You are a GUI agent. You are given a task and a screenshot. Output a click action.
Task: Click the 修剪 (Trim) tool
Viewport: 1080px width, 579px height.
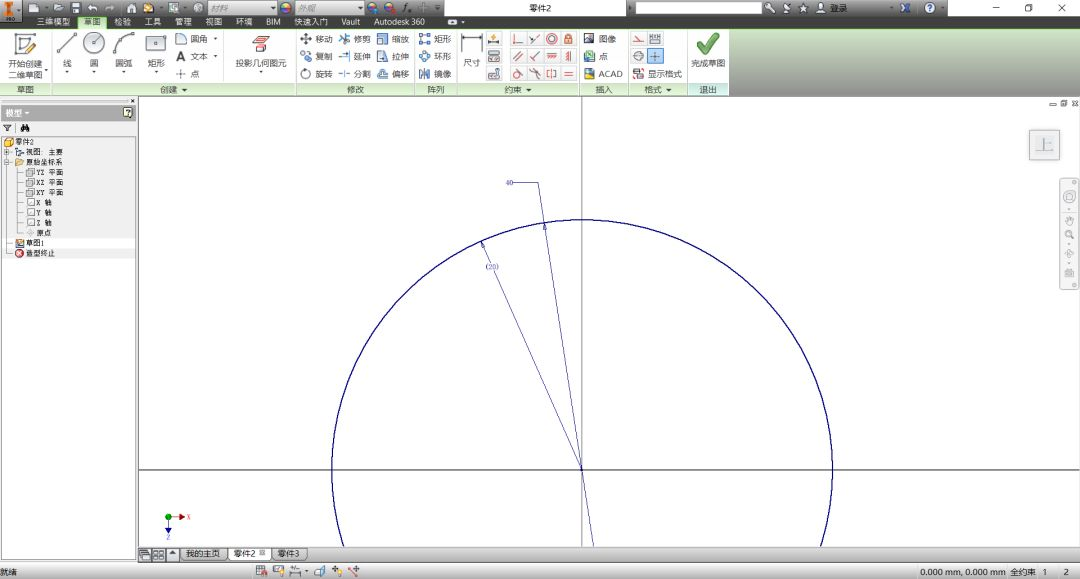pyautogui.click(x=355, y=39)
